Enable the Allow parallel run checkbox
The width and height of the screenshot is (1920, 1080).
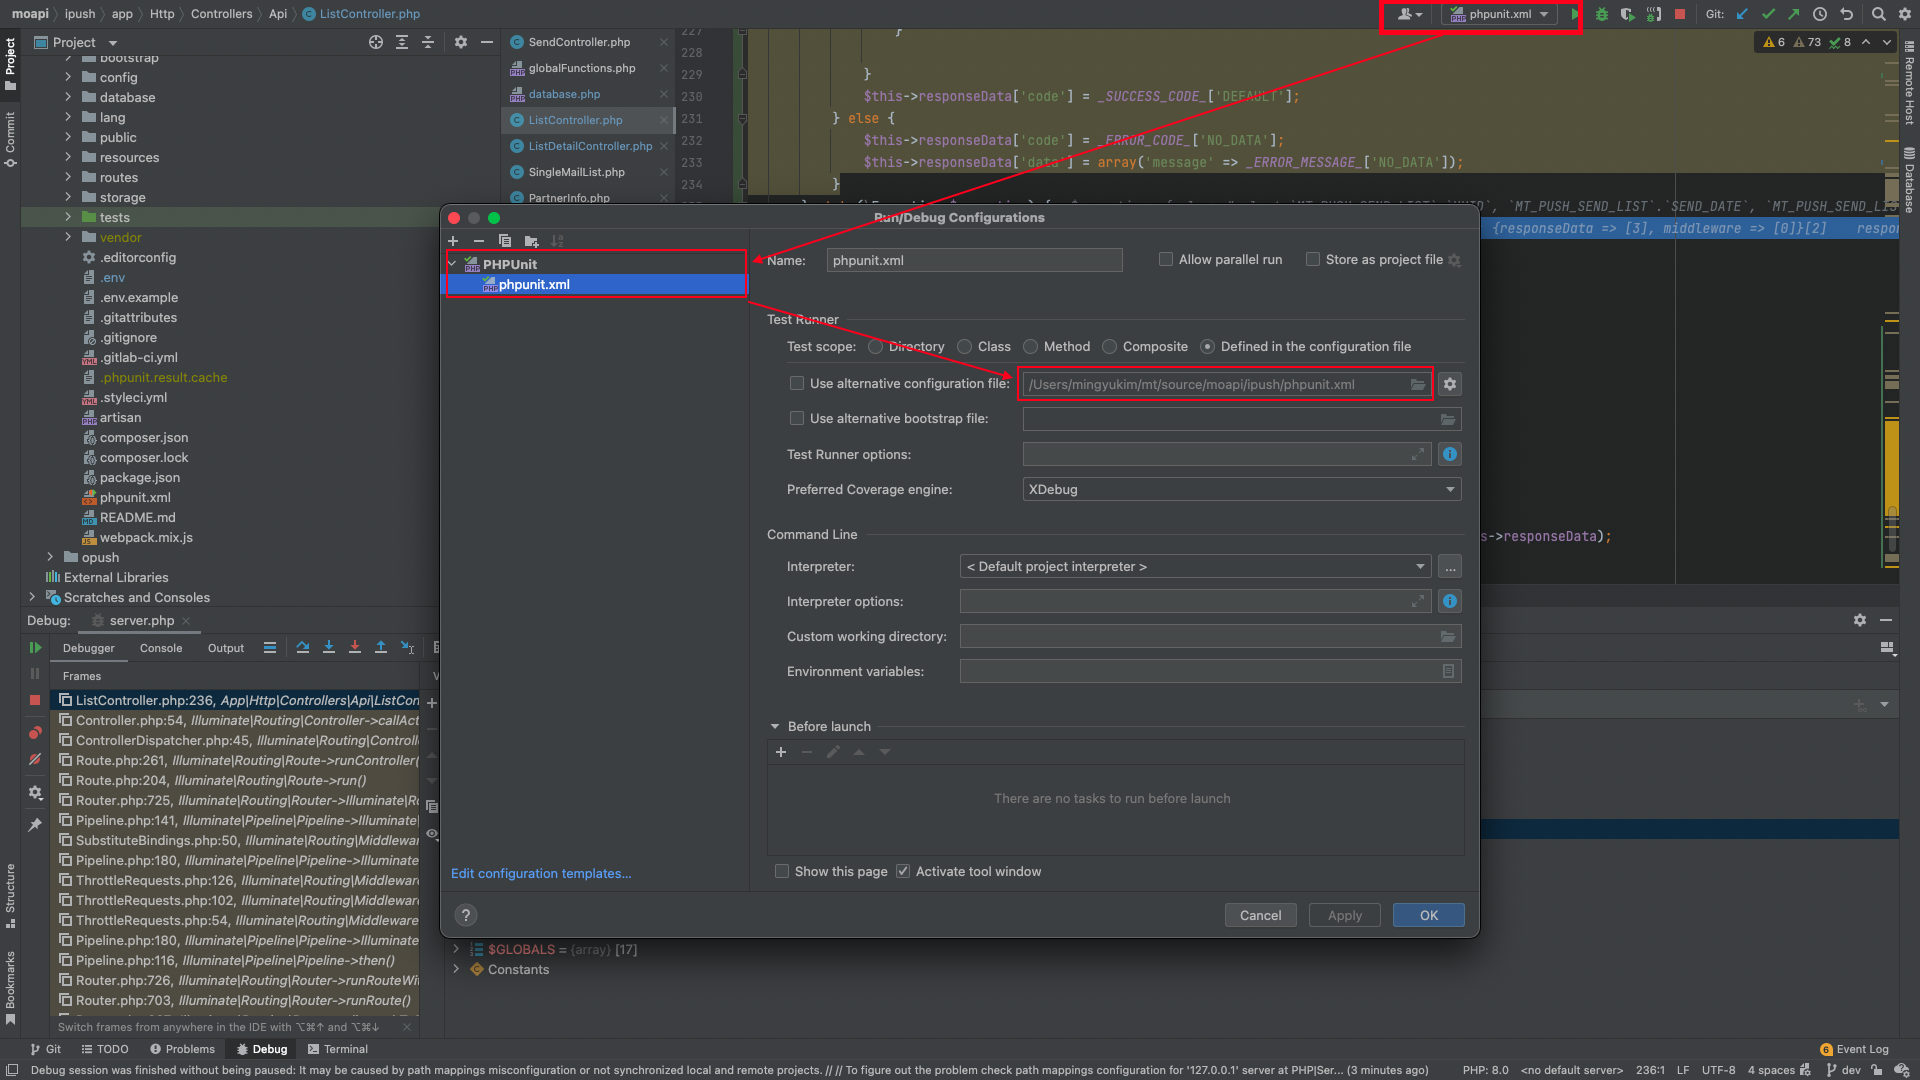pos(1166,260)
